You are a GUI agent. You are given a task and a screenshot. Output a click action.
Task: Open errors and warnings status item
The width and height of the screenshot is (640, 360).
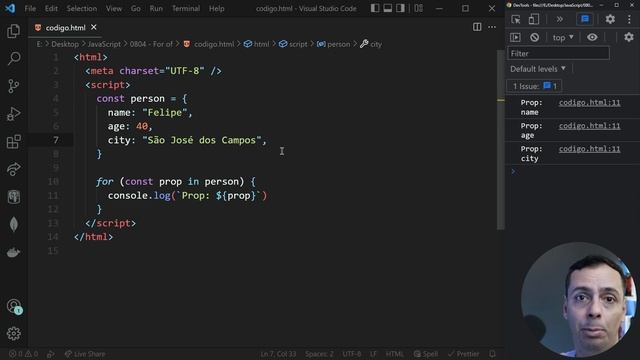click(24, 354)
